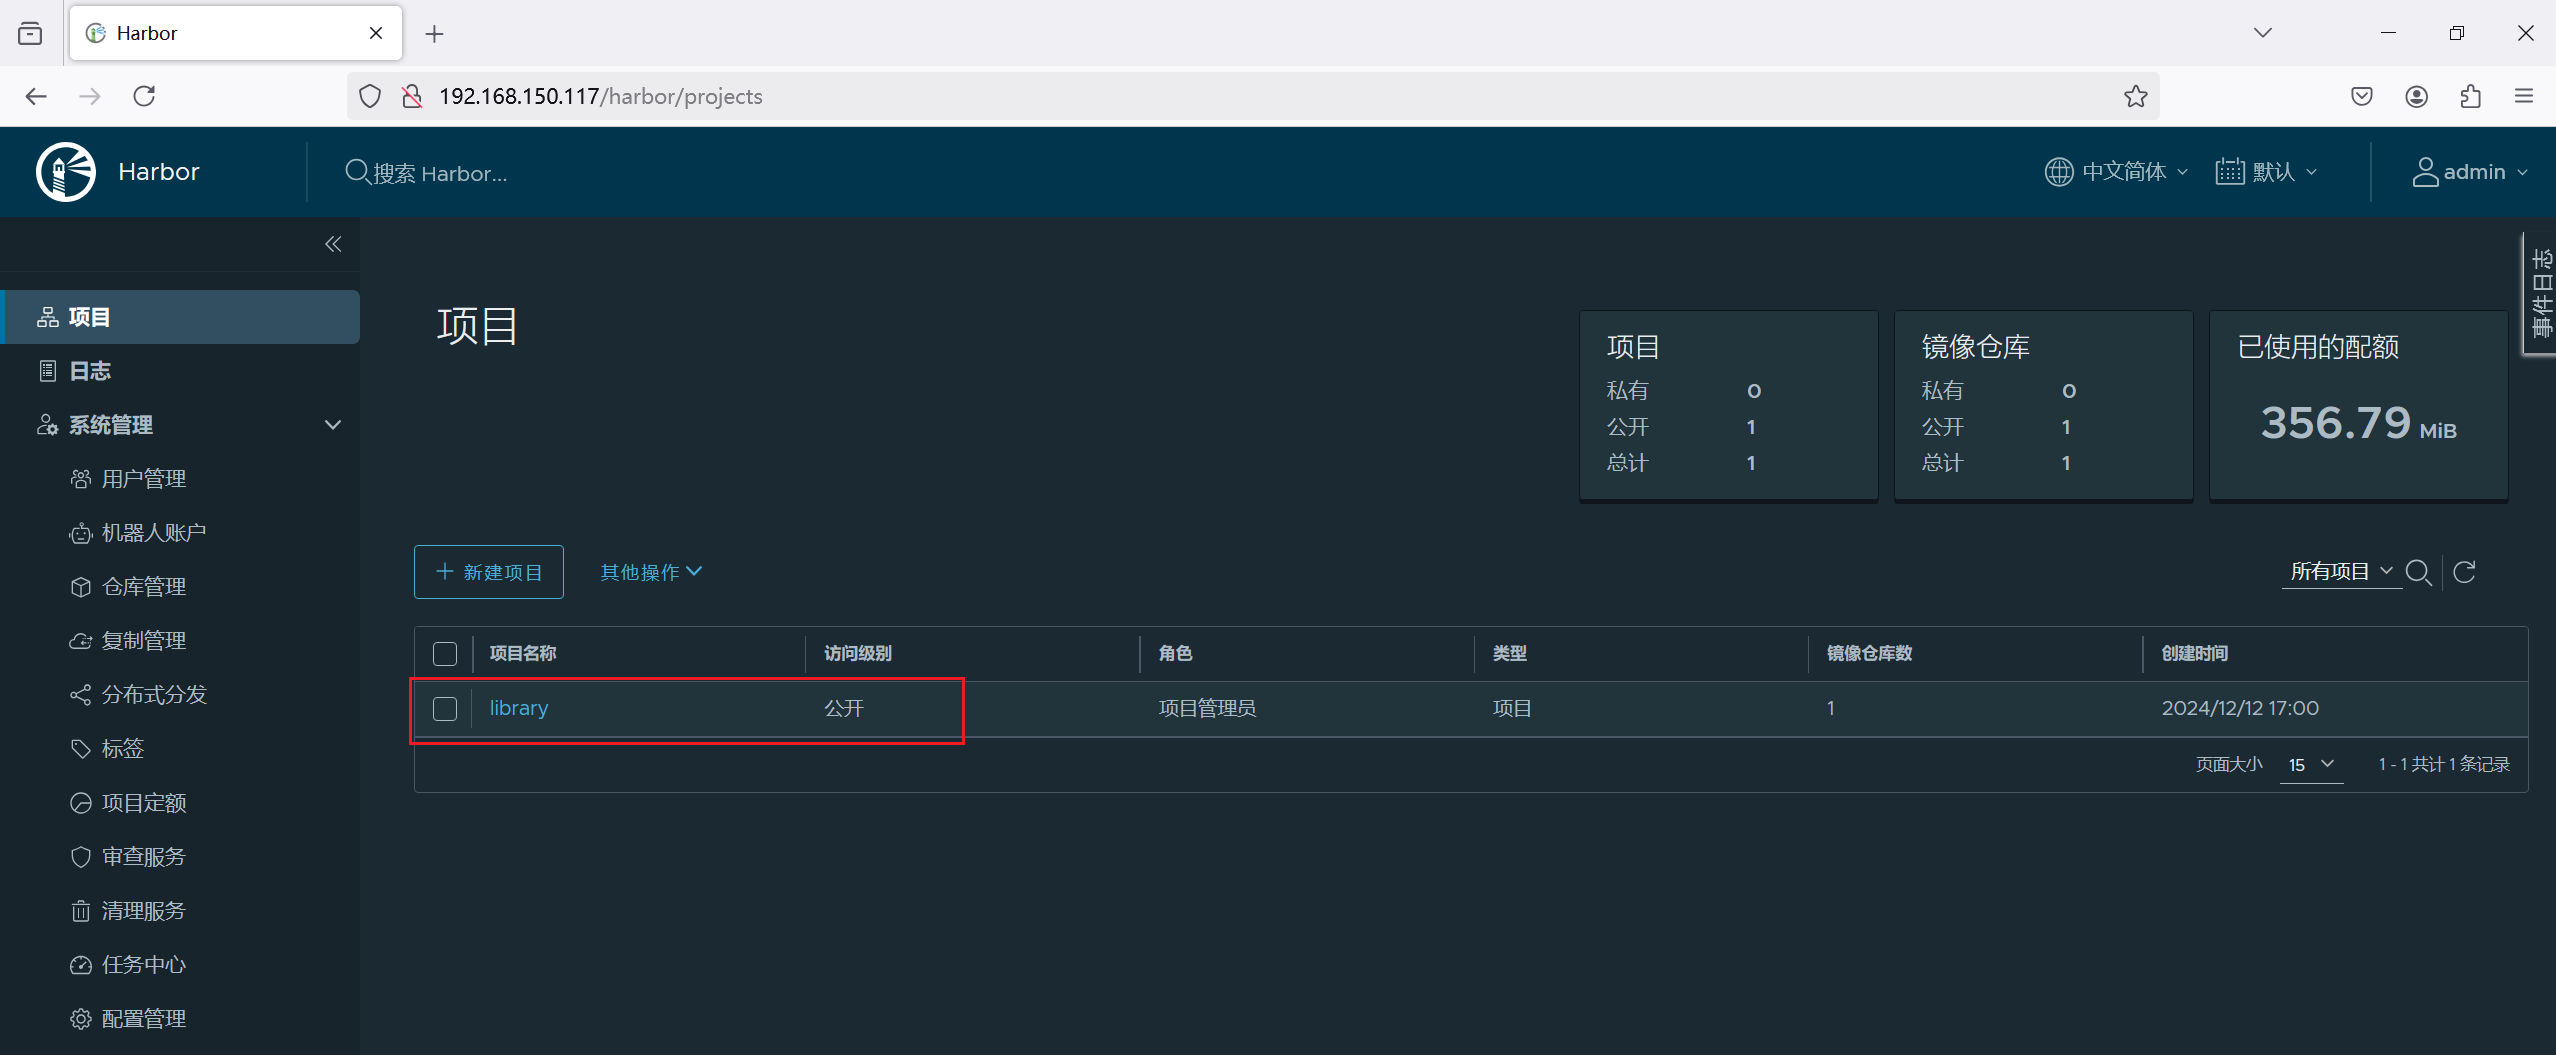This screenshot has width=2556, height=1055.
Task: Click the calendar theme icon beside 默认
Action: (2230, 172)
